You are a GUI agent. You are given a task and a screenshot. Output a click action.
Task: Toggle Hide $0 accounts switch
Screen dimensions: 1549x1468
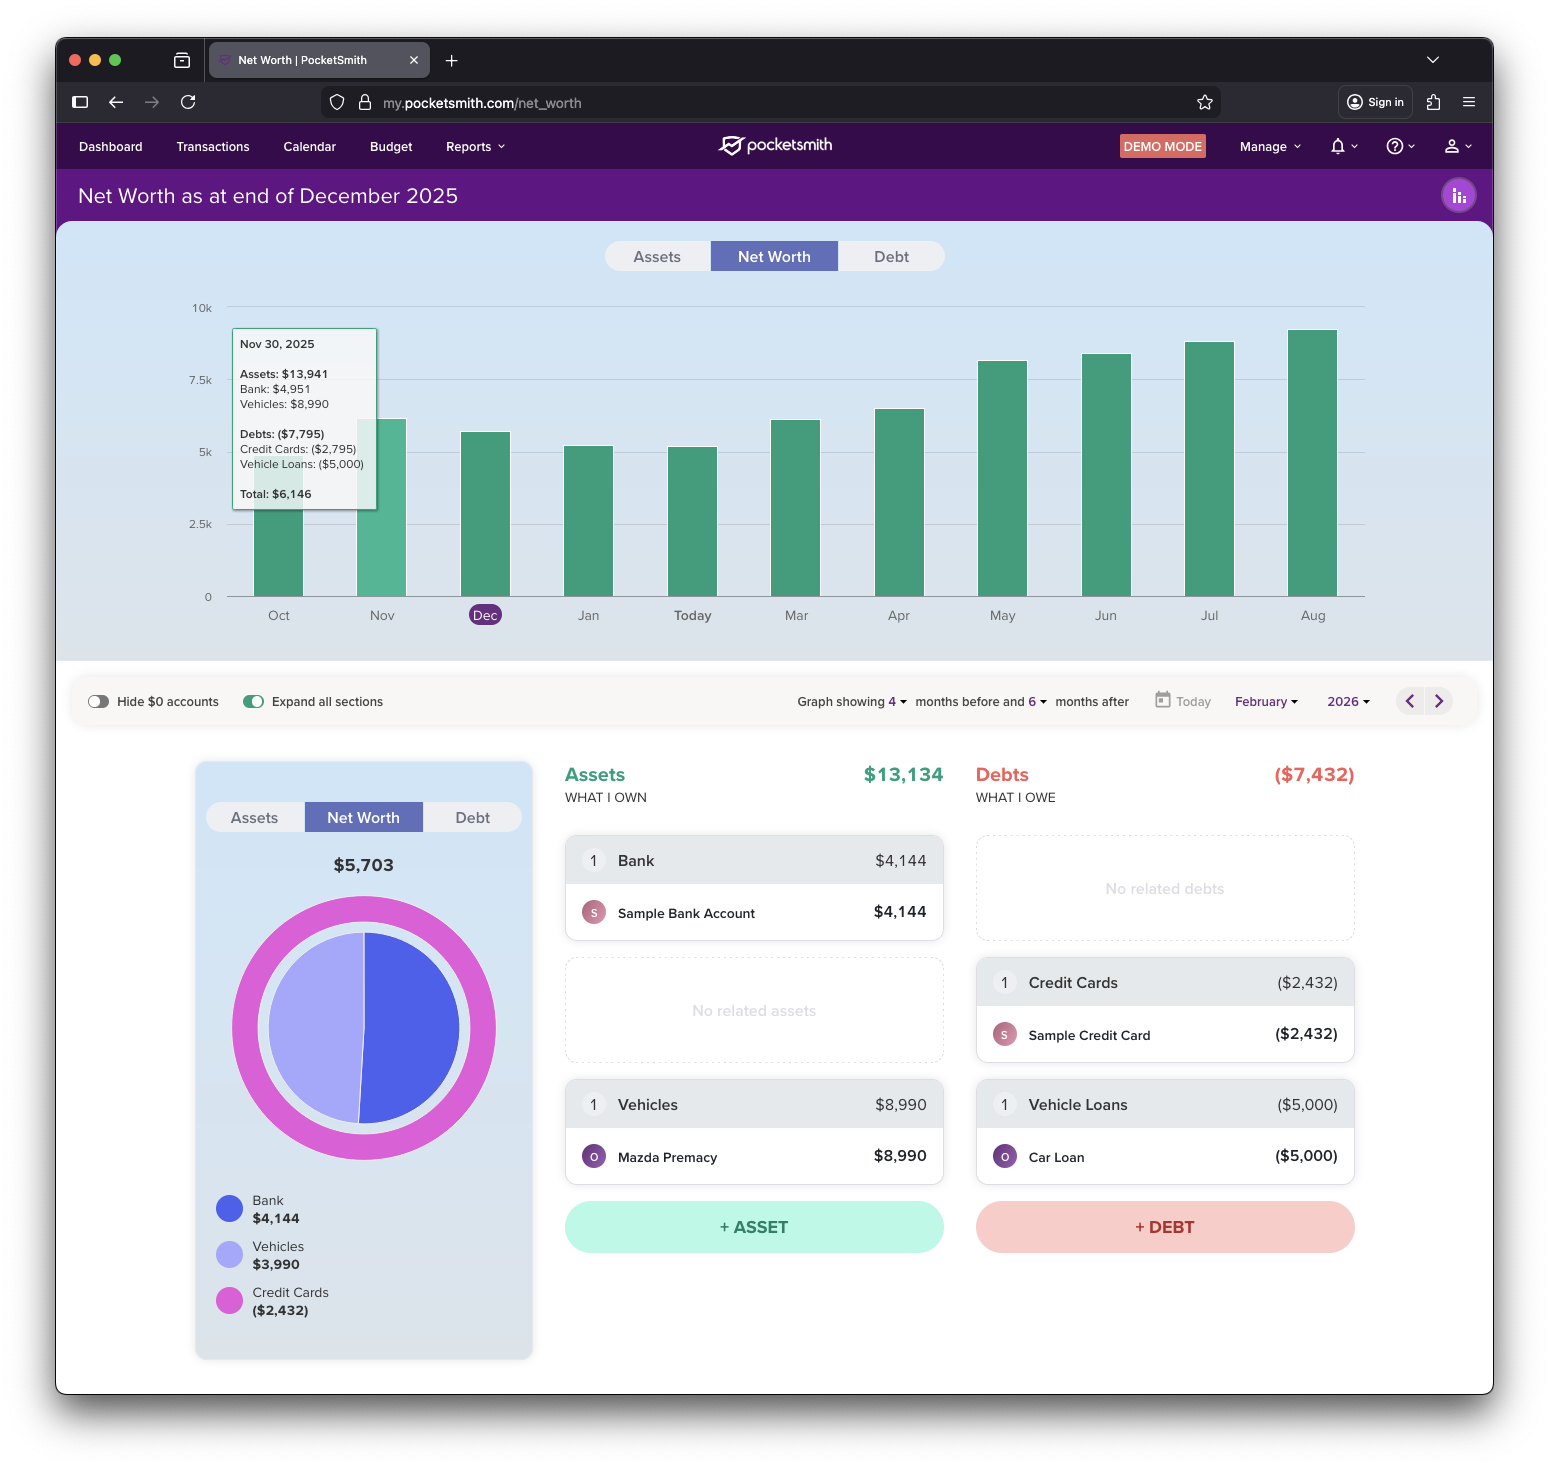point(98,702)
